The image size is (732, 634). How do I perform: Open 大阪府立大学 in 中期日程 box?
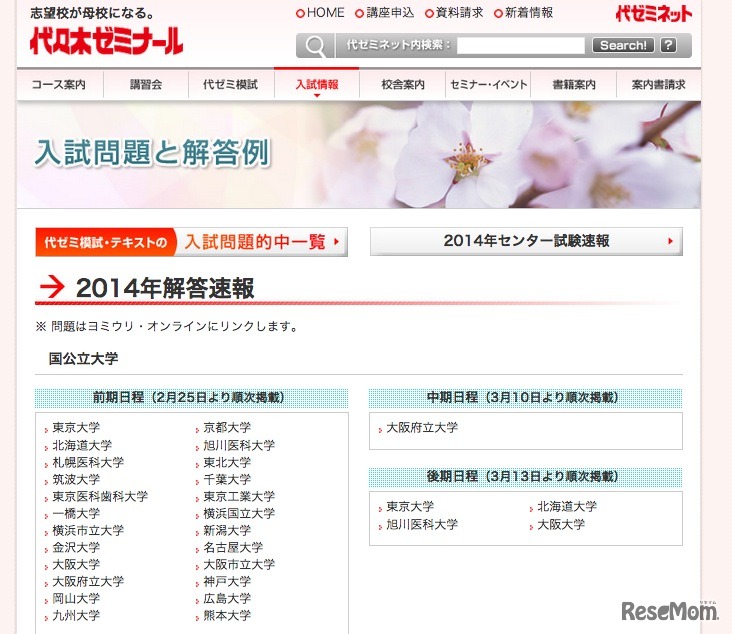[422, 427]
